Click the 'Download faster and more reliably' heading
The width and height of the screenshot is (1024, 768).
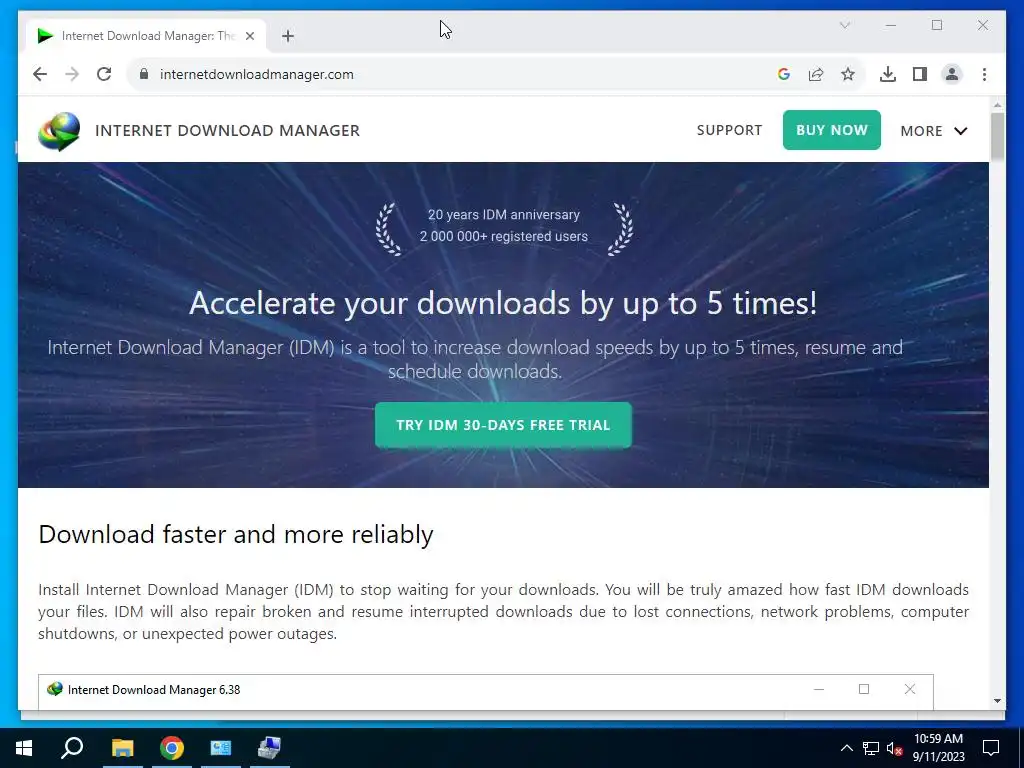pyautogui.click(x=236, y=535)
